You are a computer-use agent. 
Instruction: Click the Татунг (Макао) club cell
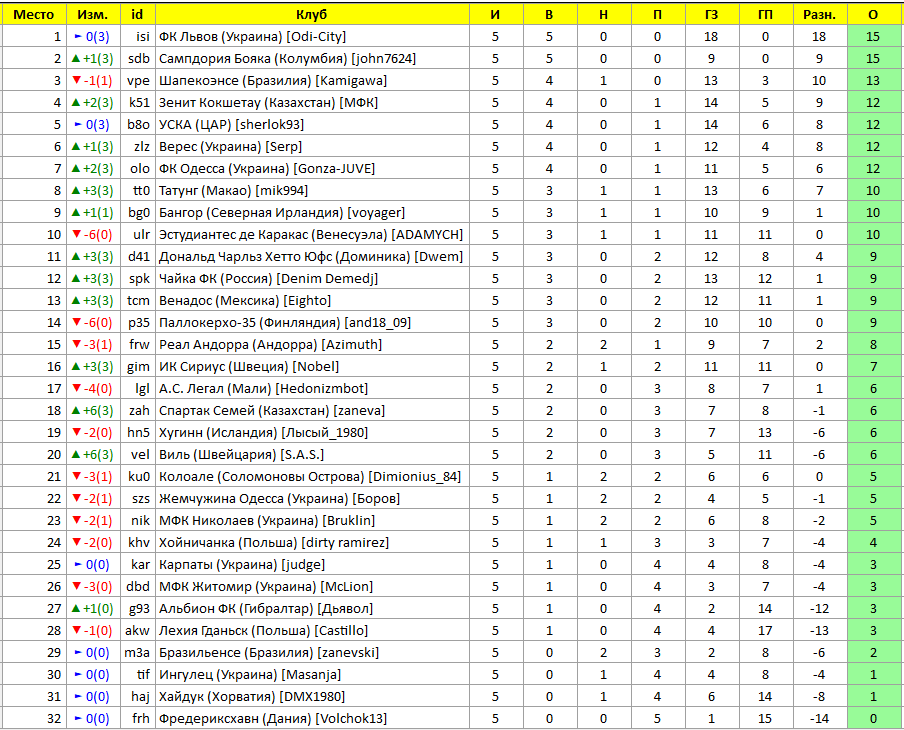click(312, 191)
